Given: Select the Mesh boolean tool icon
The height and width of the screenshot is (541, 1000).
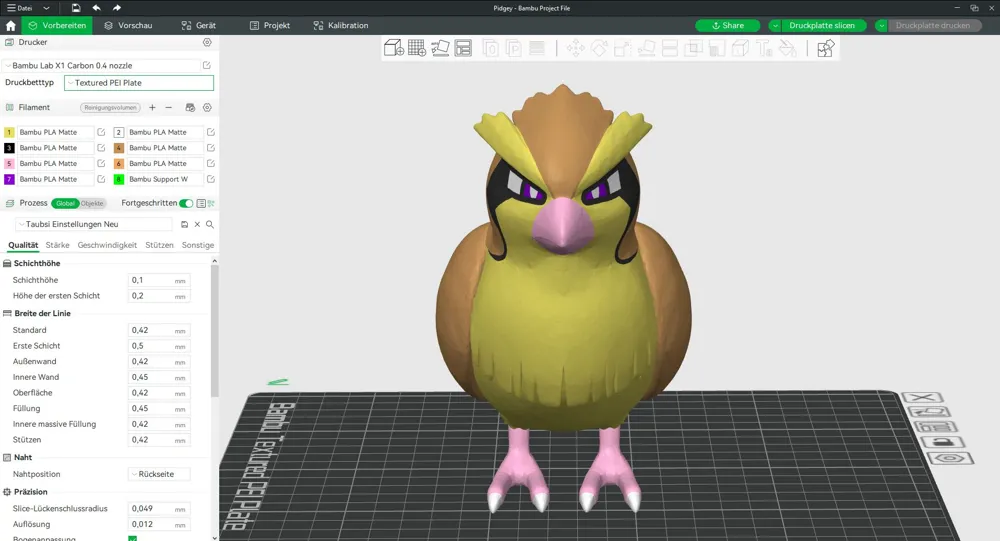Looking at the screenshot, I should pos(693,48).
